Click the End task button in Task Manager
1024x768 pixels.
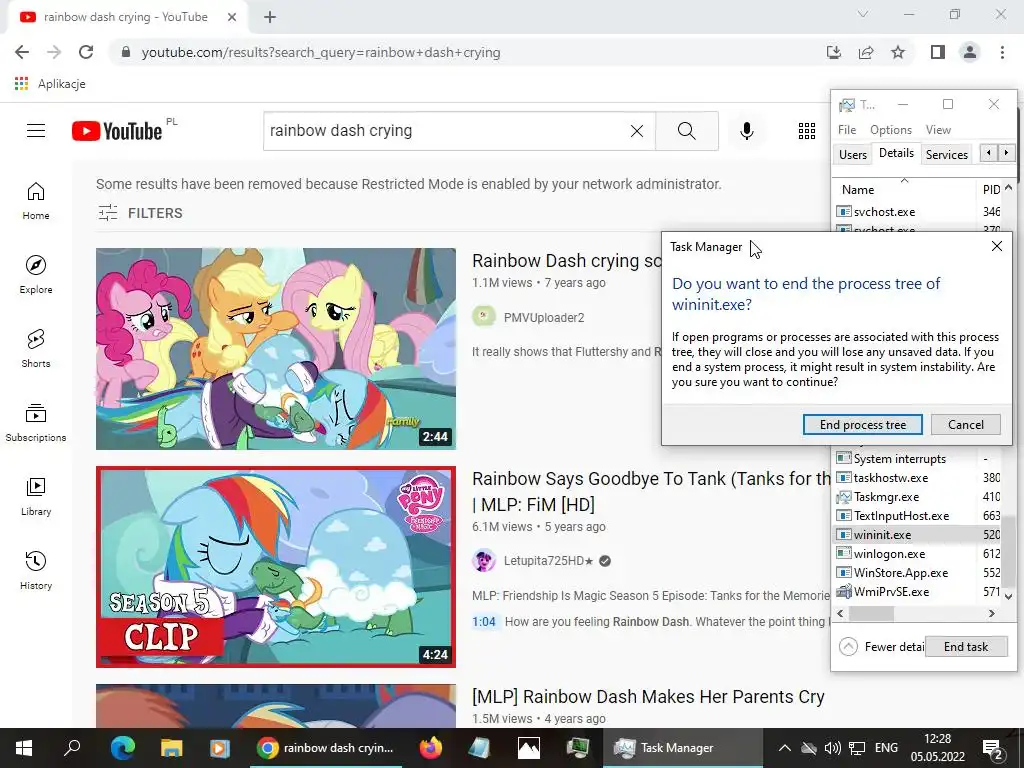966,647
